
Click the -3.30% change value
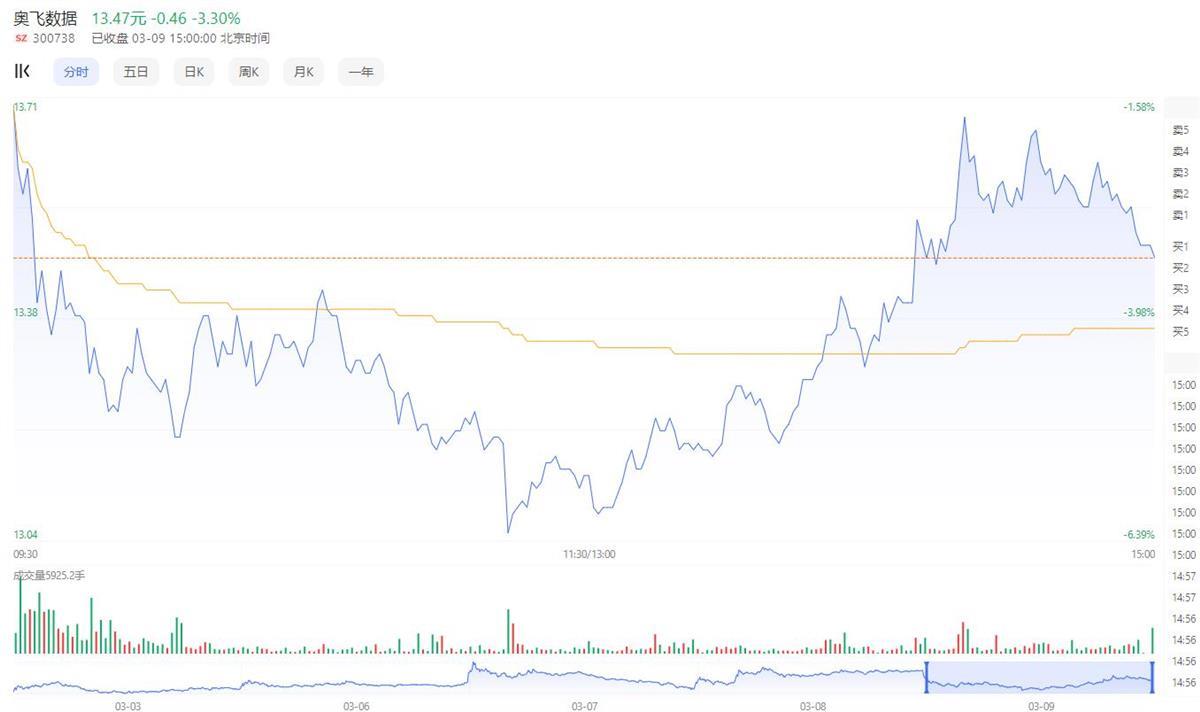pyautogui.click(x=215, y=18)
